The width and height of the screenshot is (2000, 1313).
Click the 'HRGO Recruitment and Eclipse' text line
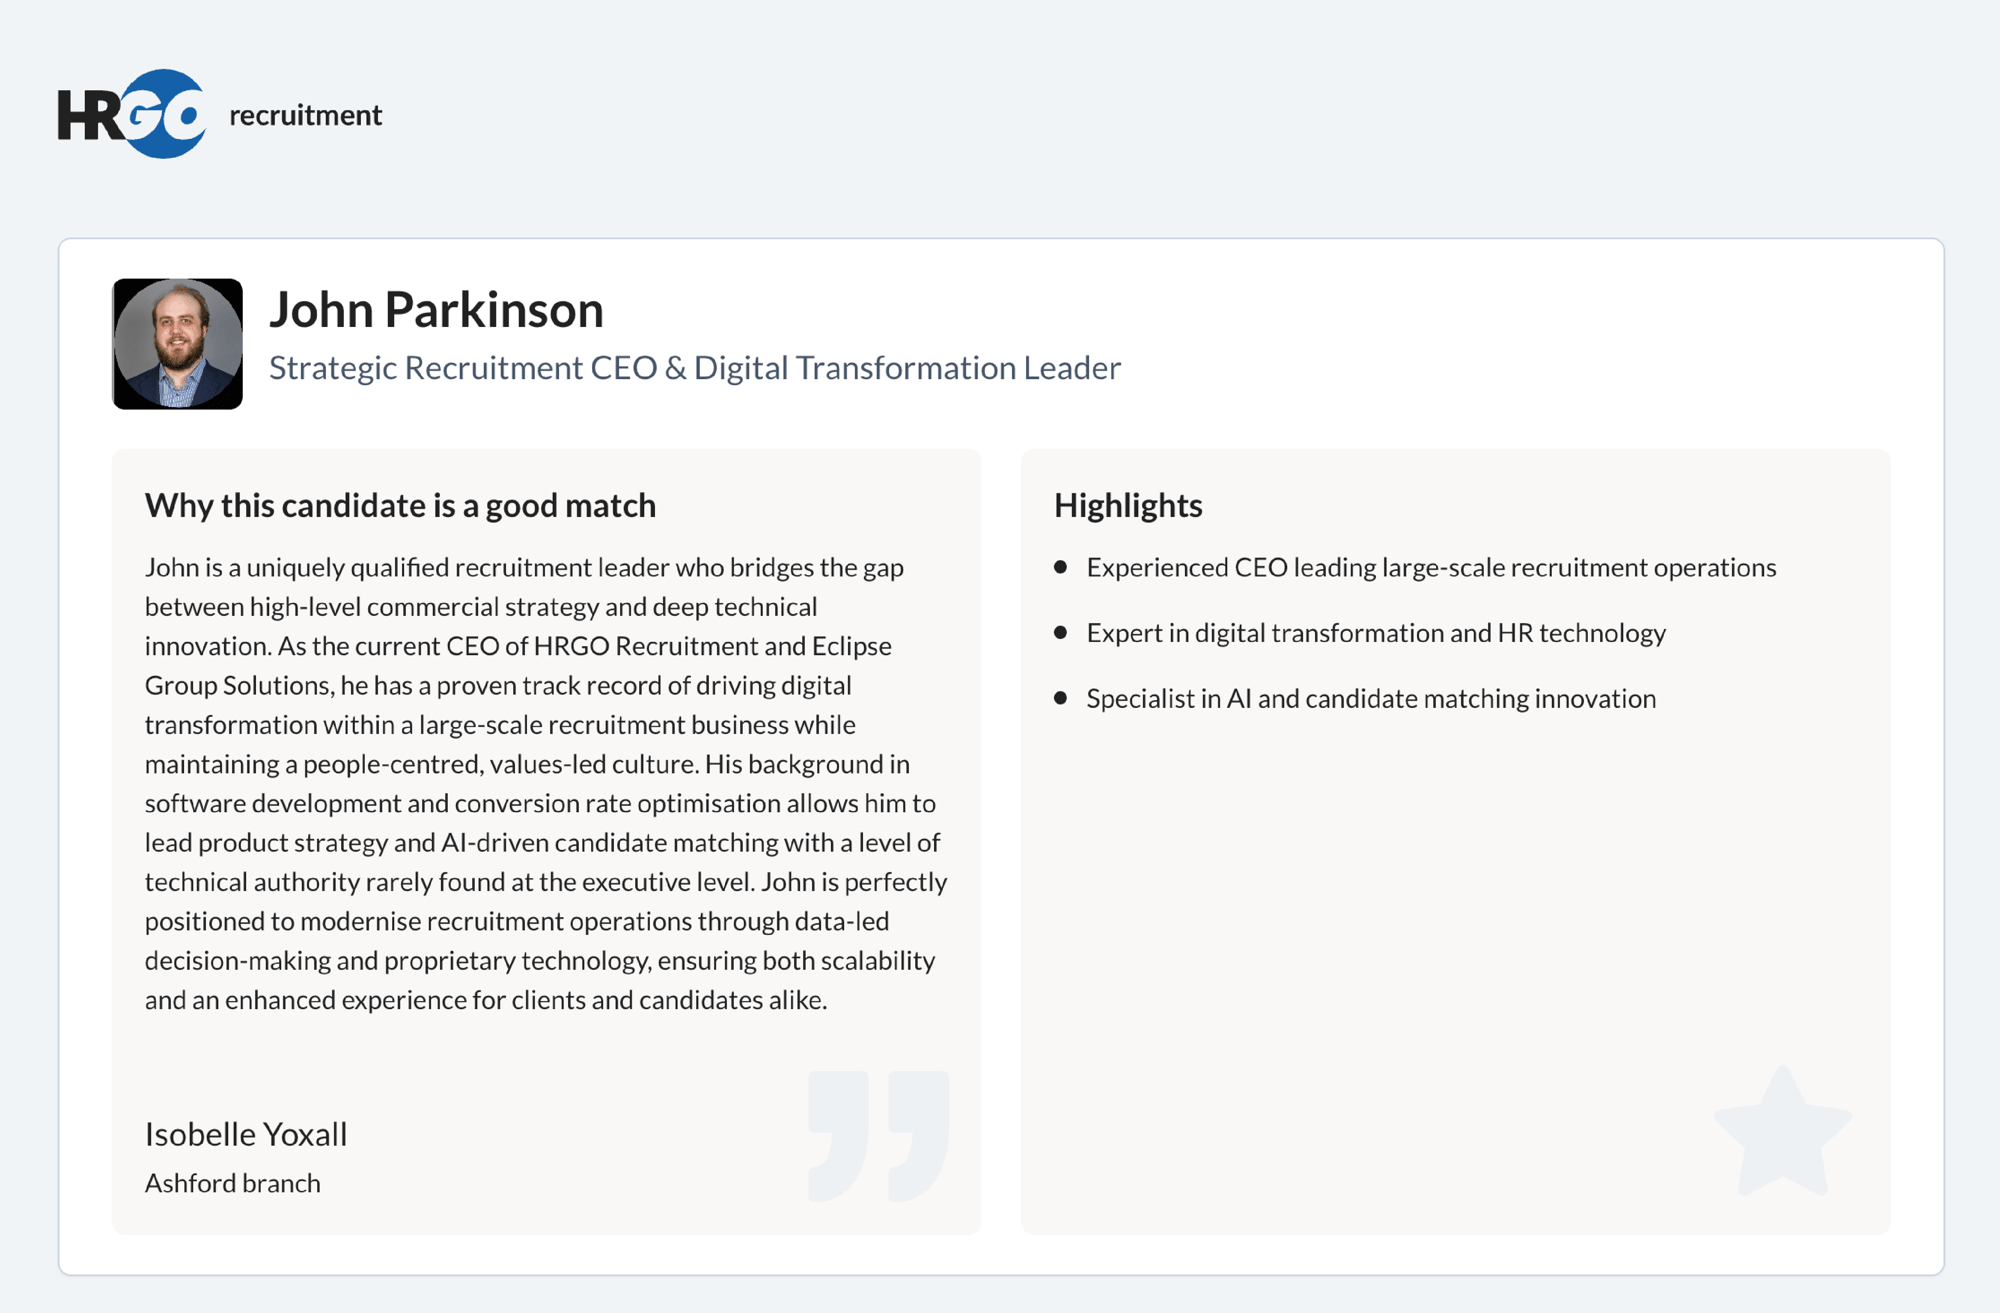tap(518, 646)
